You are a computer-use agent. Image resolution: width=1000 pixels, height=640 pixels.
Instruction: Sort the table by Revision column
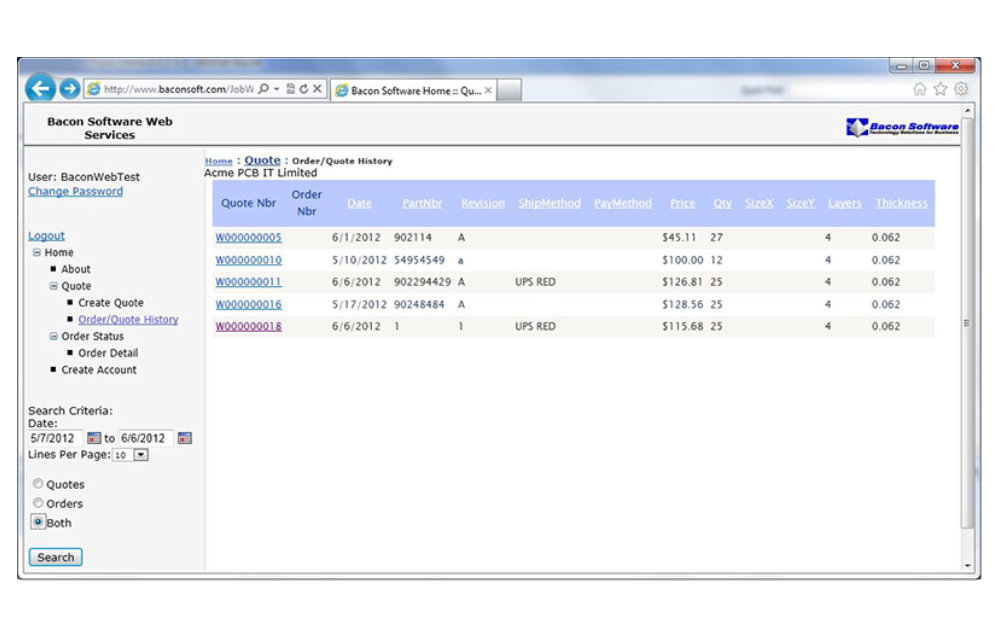483,203
